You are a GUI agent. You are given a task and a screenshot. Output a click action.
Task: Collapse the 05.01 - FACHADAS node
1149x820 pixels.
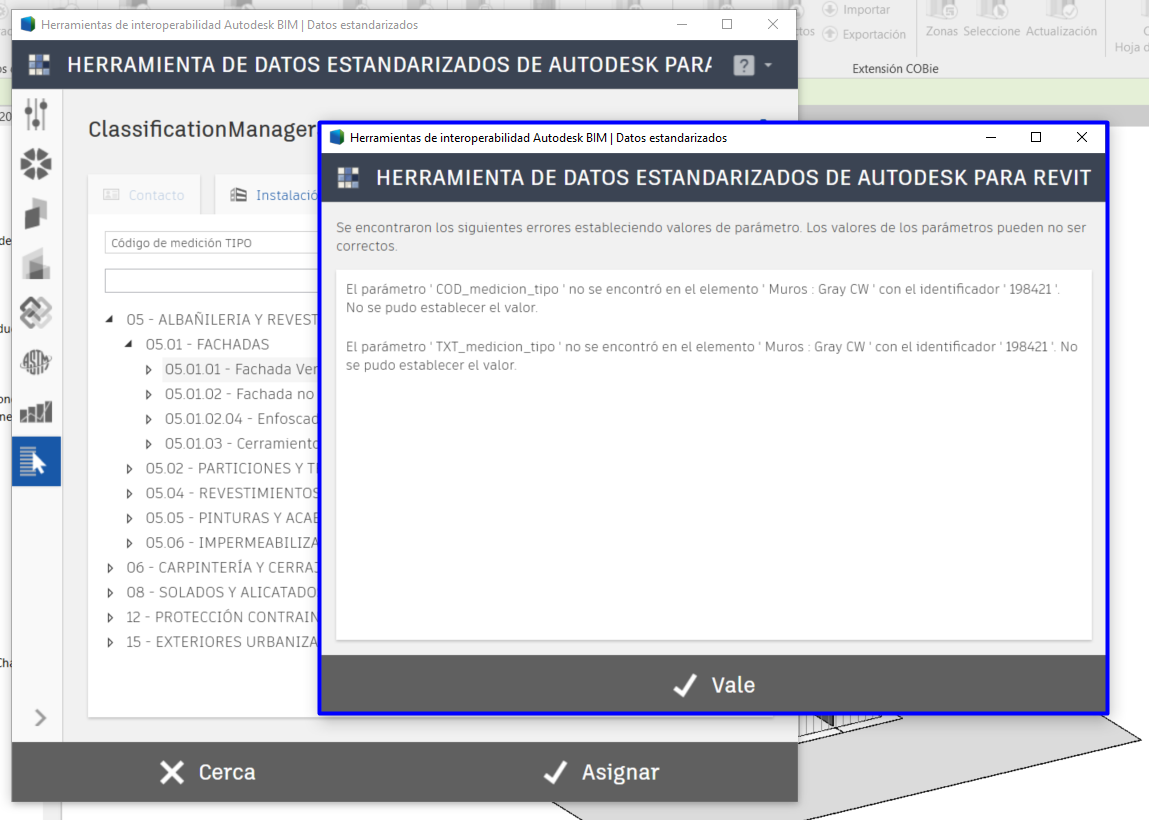coord(129,344)
